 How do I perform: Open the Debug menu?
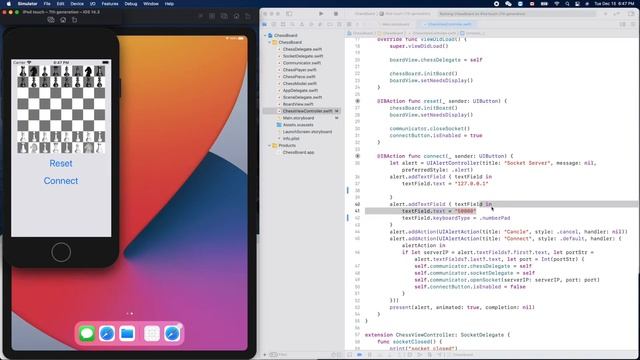click(131, 4)
